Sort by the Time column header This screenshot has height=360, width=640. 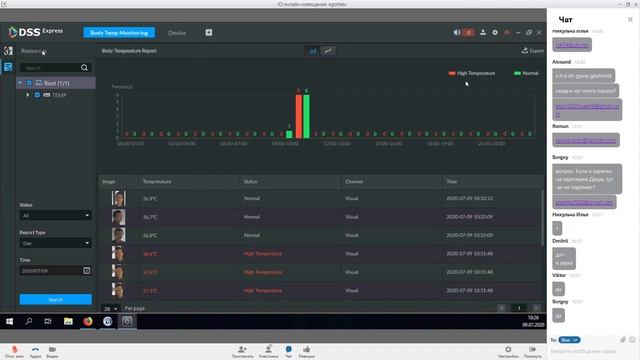coord(451,182)
